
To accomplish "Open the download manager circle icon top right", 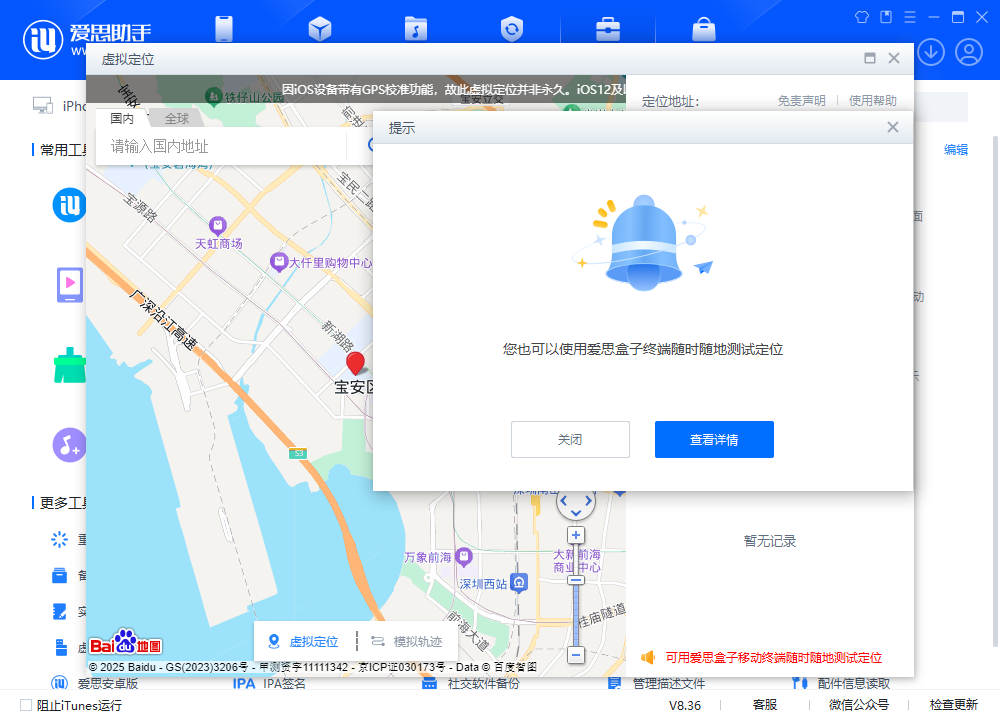I will pos(931,51).
